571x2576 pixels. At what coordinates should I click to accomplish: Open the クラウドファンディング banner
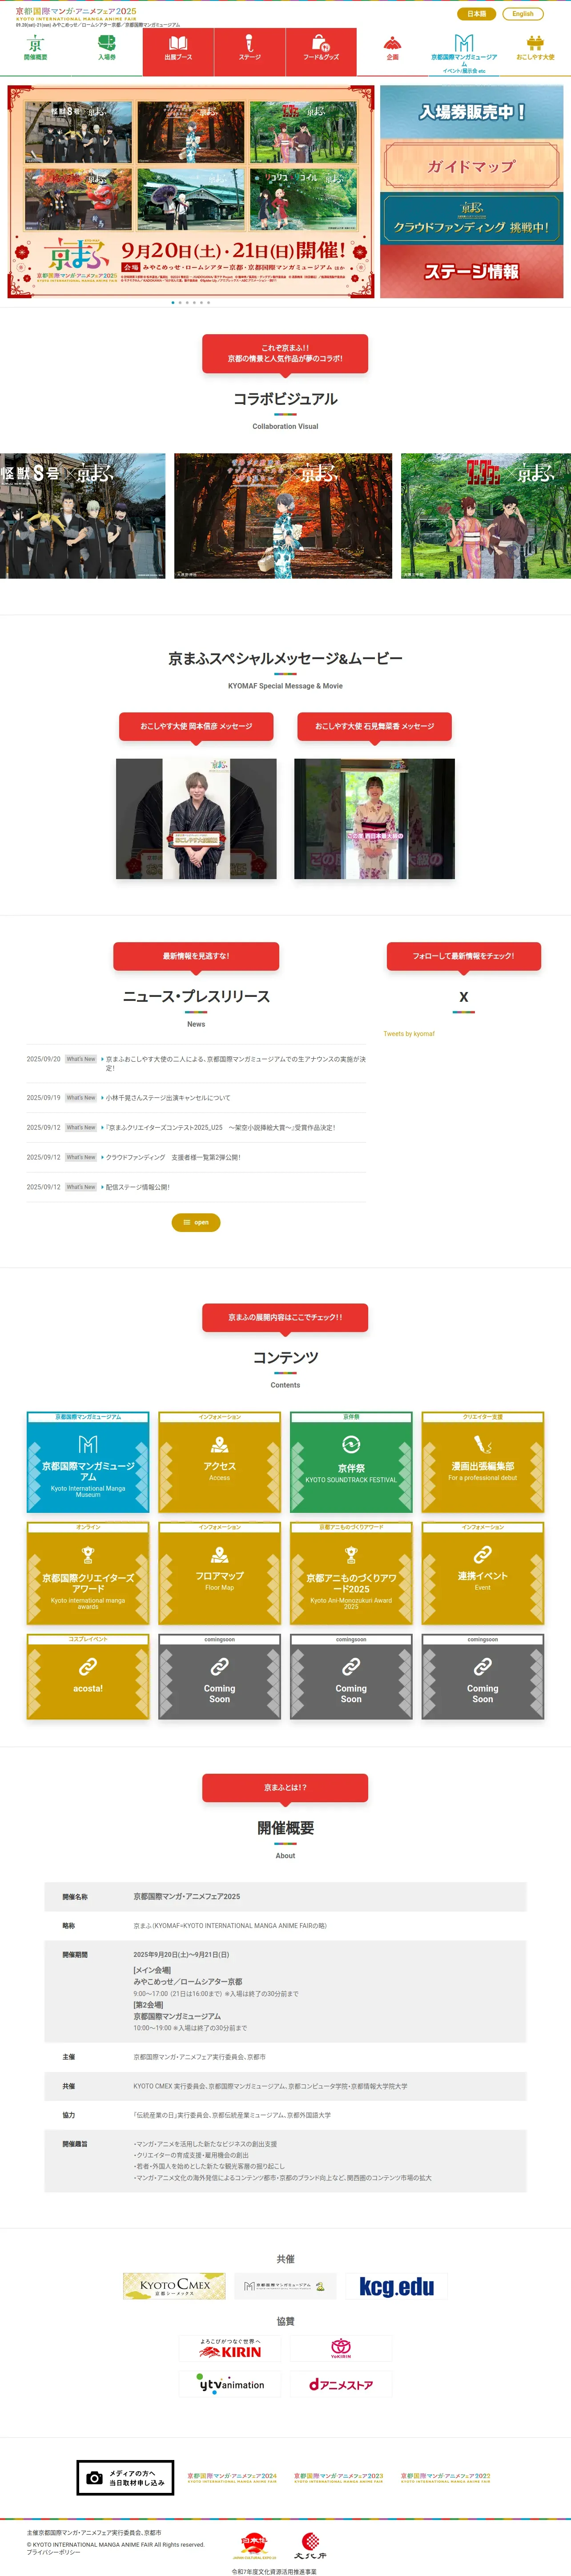[472, 218]
